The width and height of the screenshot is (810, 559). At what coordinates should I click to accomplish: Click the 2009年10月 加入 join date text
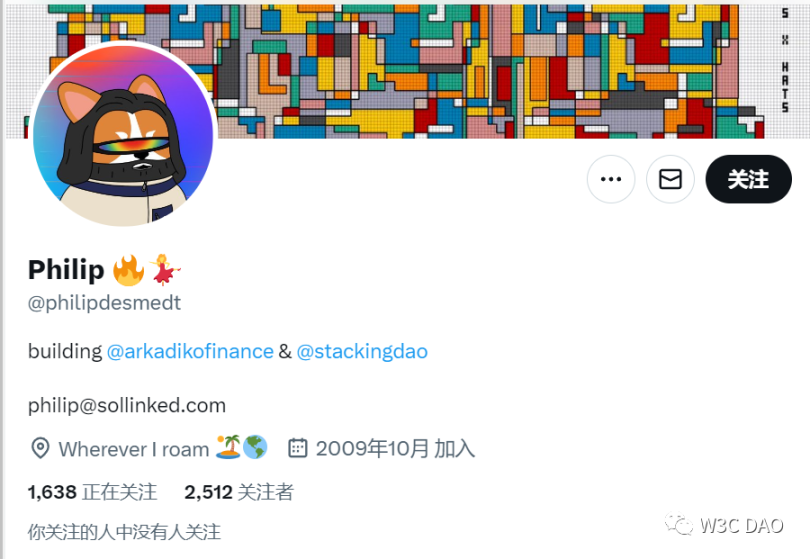[395, 448]
